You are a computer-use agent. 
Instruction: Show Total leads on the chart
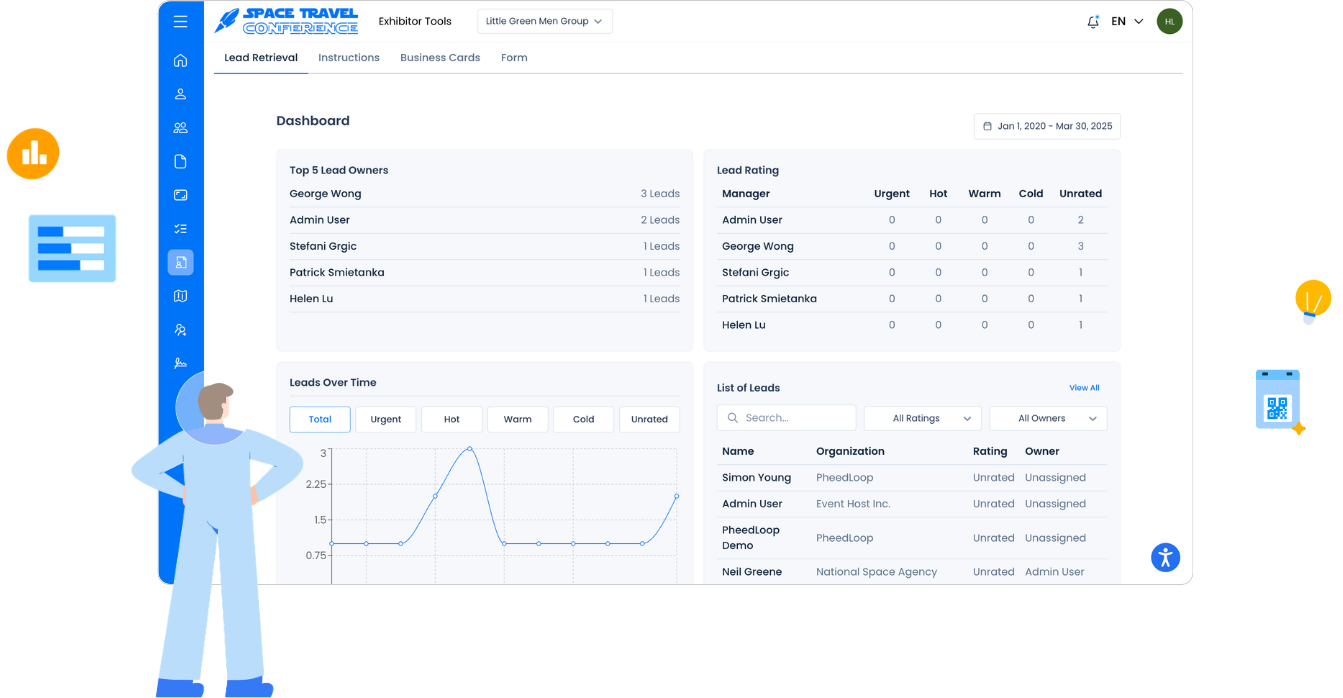coord(320,419)
